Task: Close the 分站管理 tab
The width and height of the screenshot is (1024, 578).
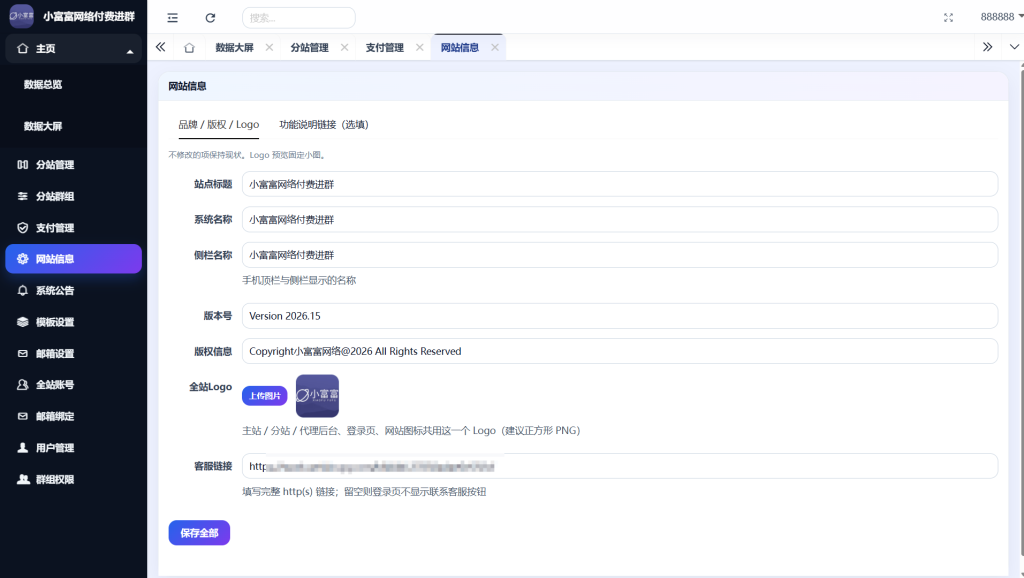Action: pyautogui.click(x=344, y=48)
